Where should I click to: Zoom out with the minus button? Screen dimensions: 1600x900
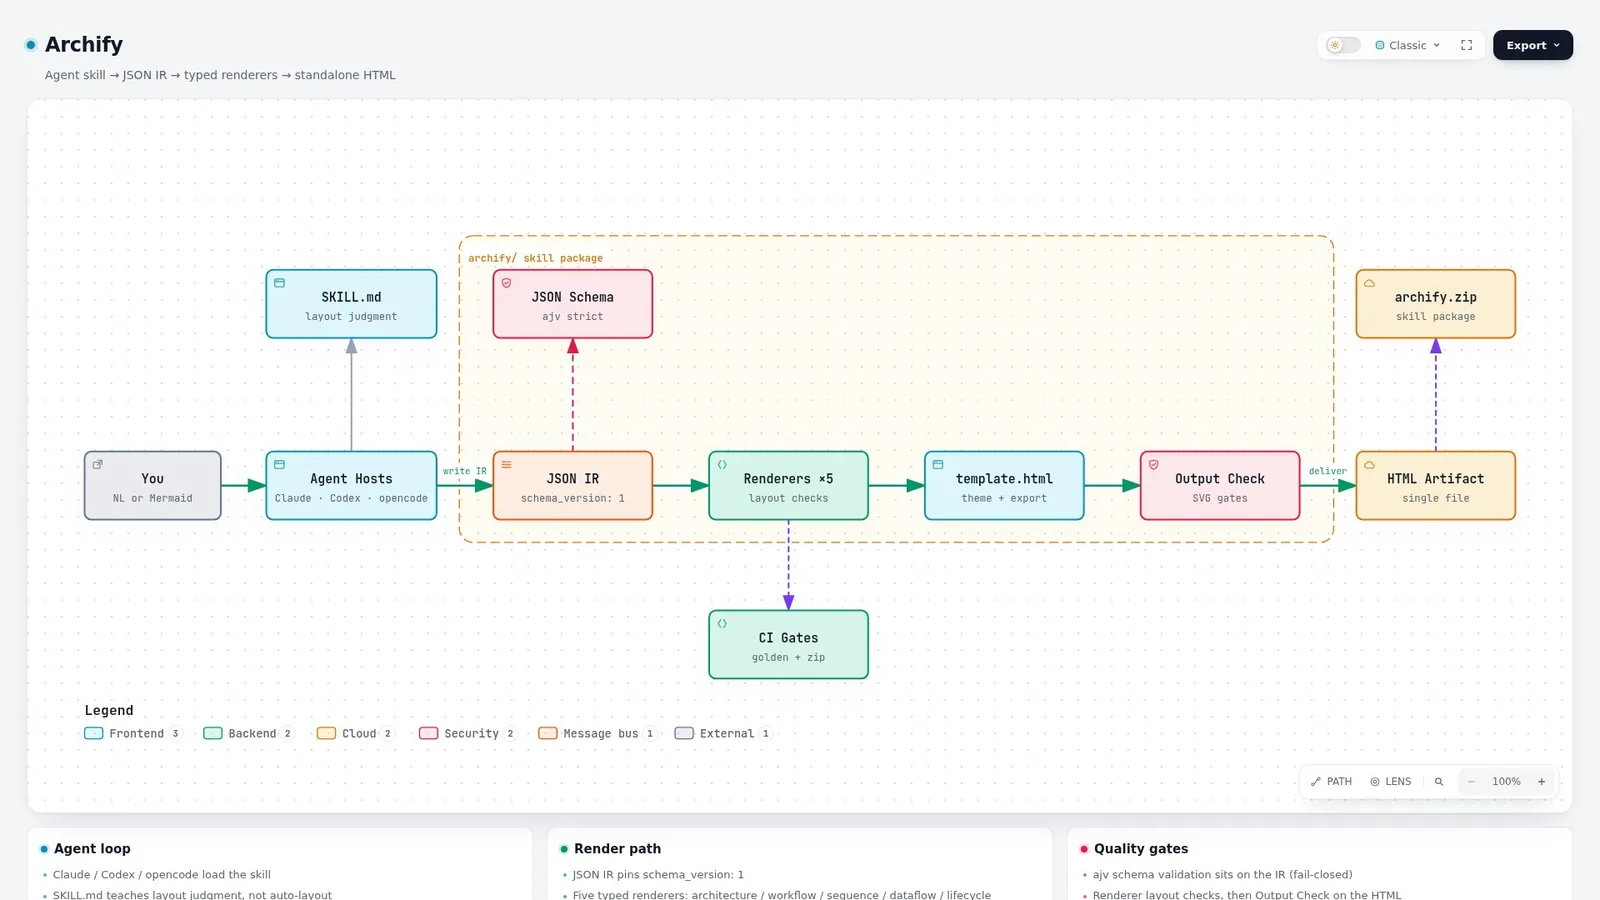point(1471,782)
